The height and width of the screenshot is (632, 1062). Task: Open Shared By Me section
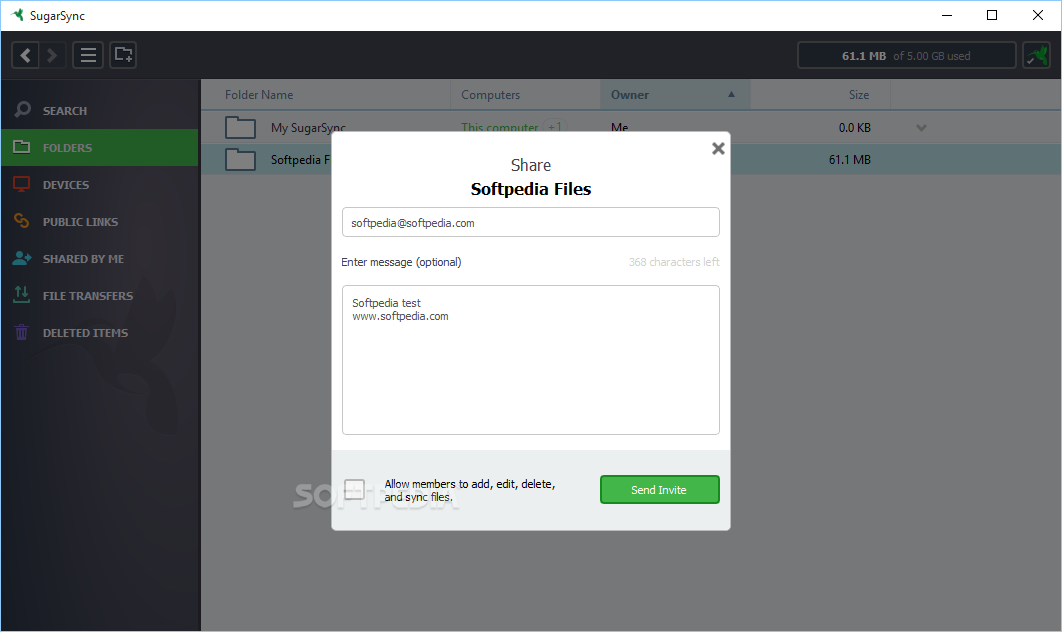click(x=100, y=259)
